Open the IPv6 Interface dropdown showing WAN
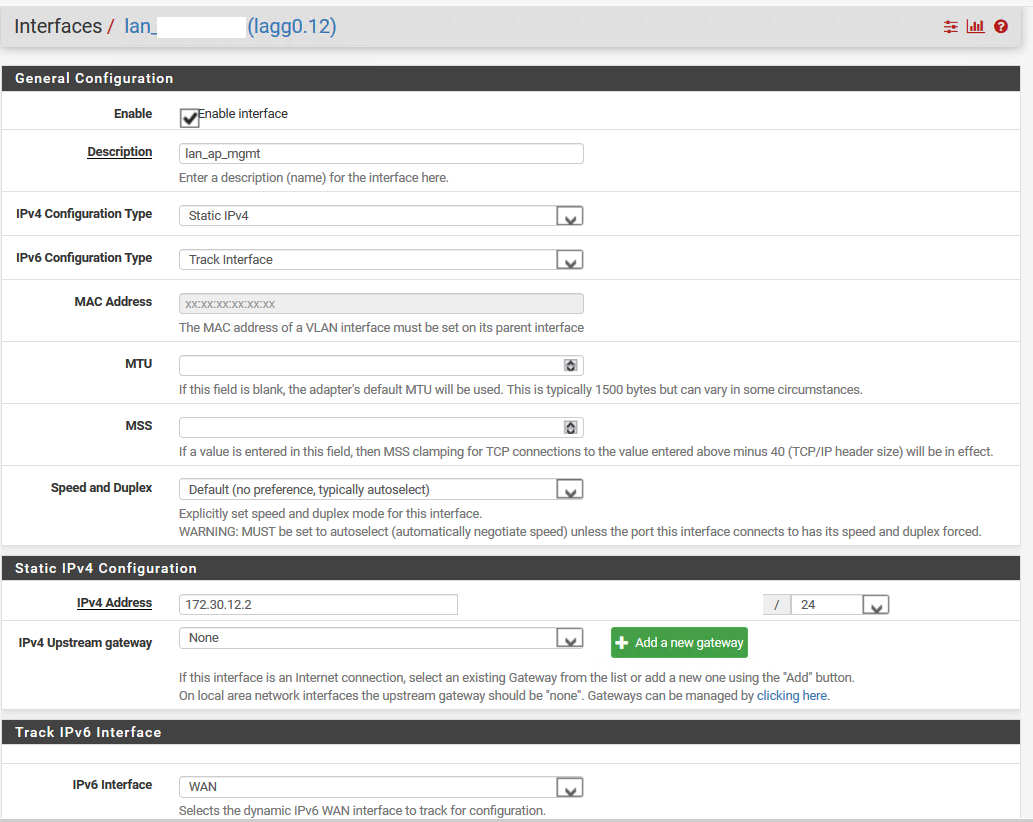 (569, 786)
